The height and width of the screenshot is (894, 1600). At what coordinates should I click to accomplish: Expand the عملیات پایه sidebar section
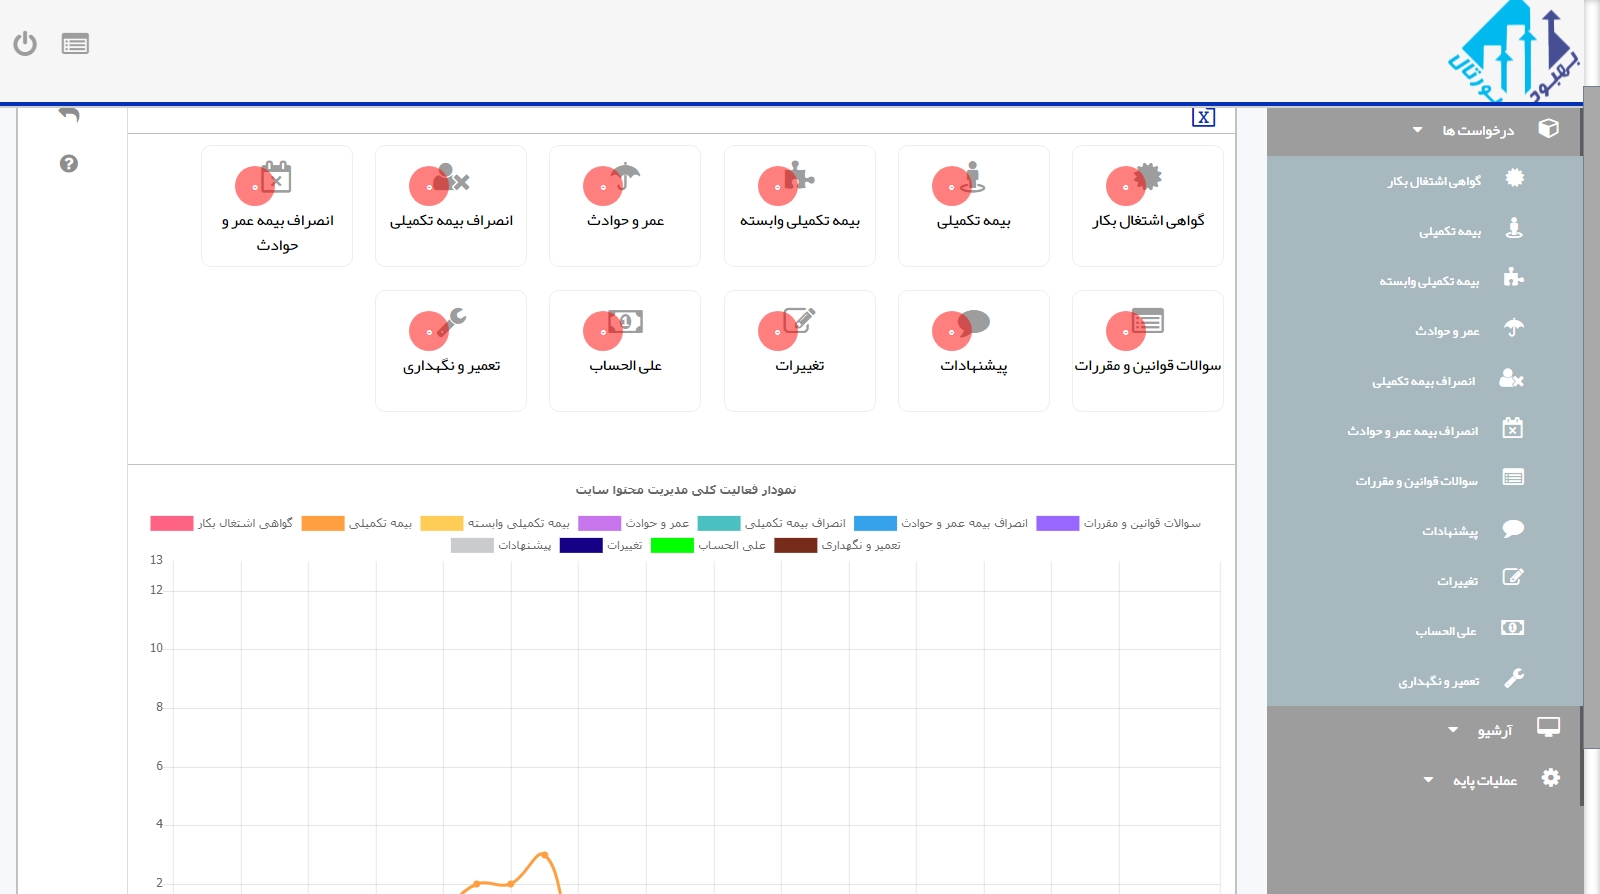tap(1484, 781)
